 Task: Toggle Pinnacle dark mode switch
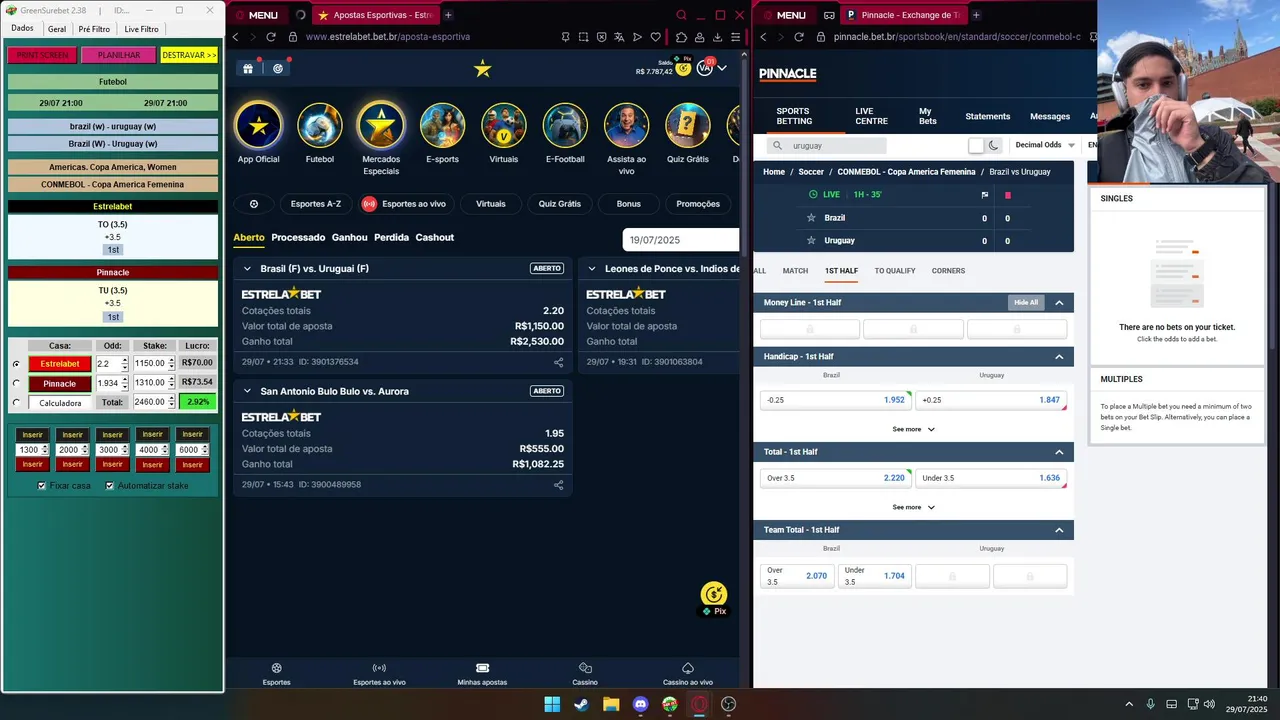click(x=985, y=145)
